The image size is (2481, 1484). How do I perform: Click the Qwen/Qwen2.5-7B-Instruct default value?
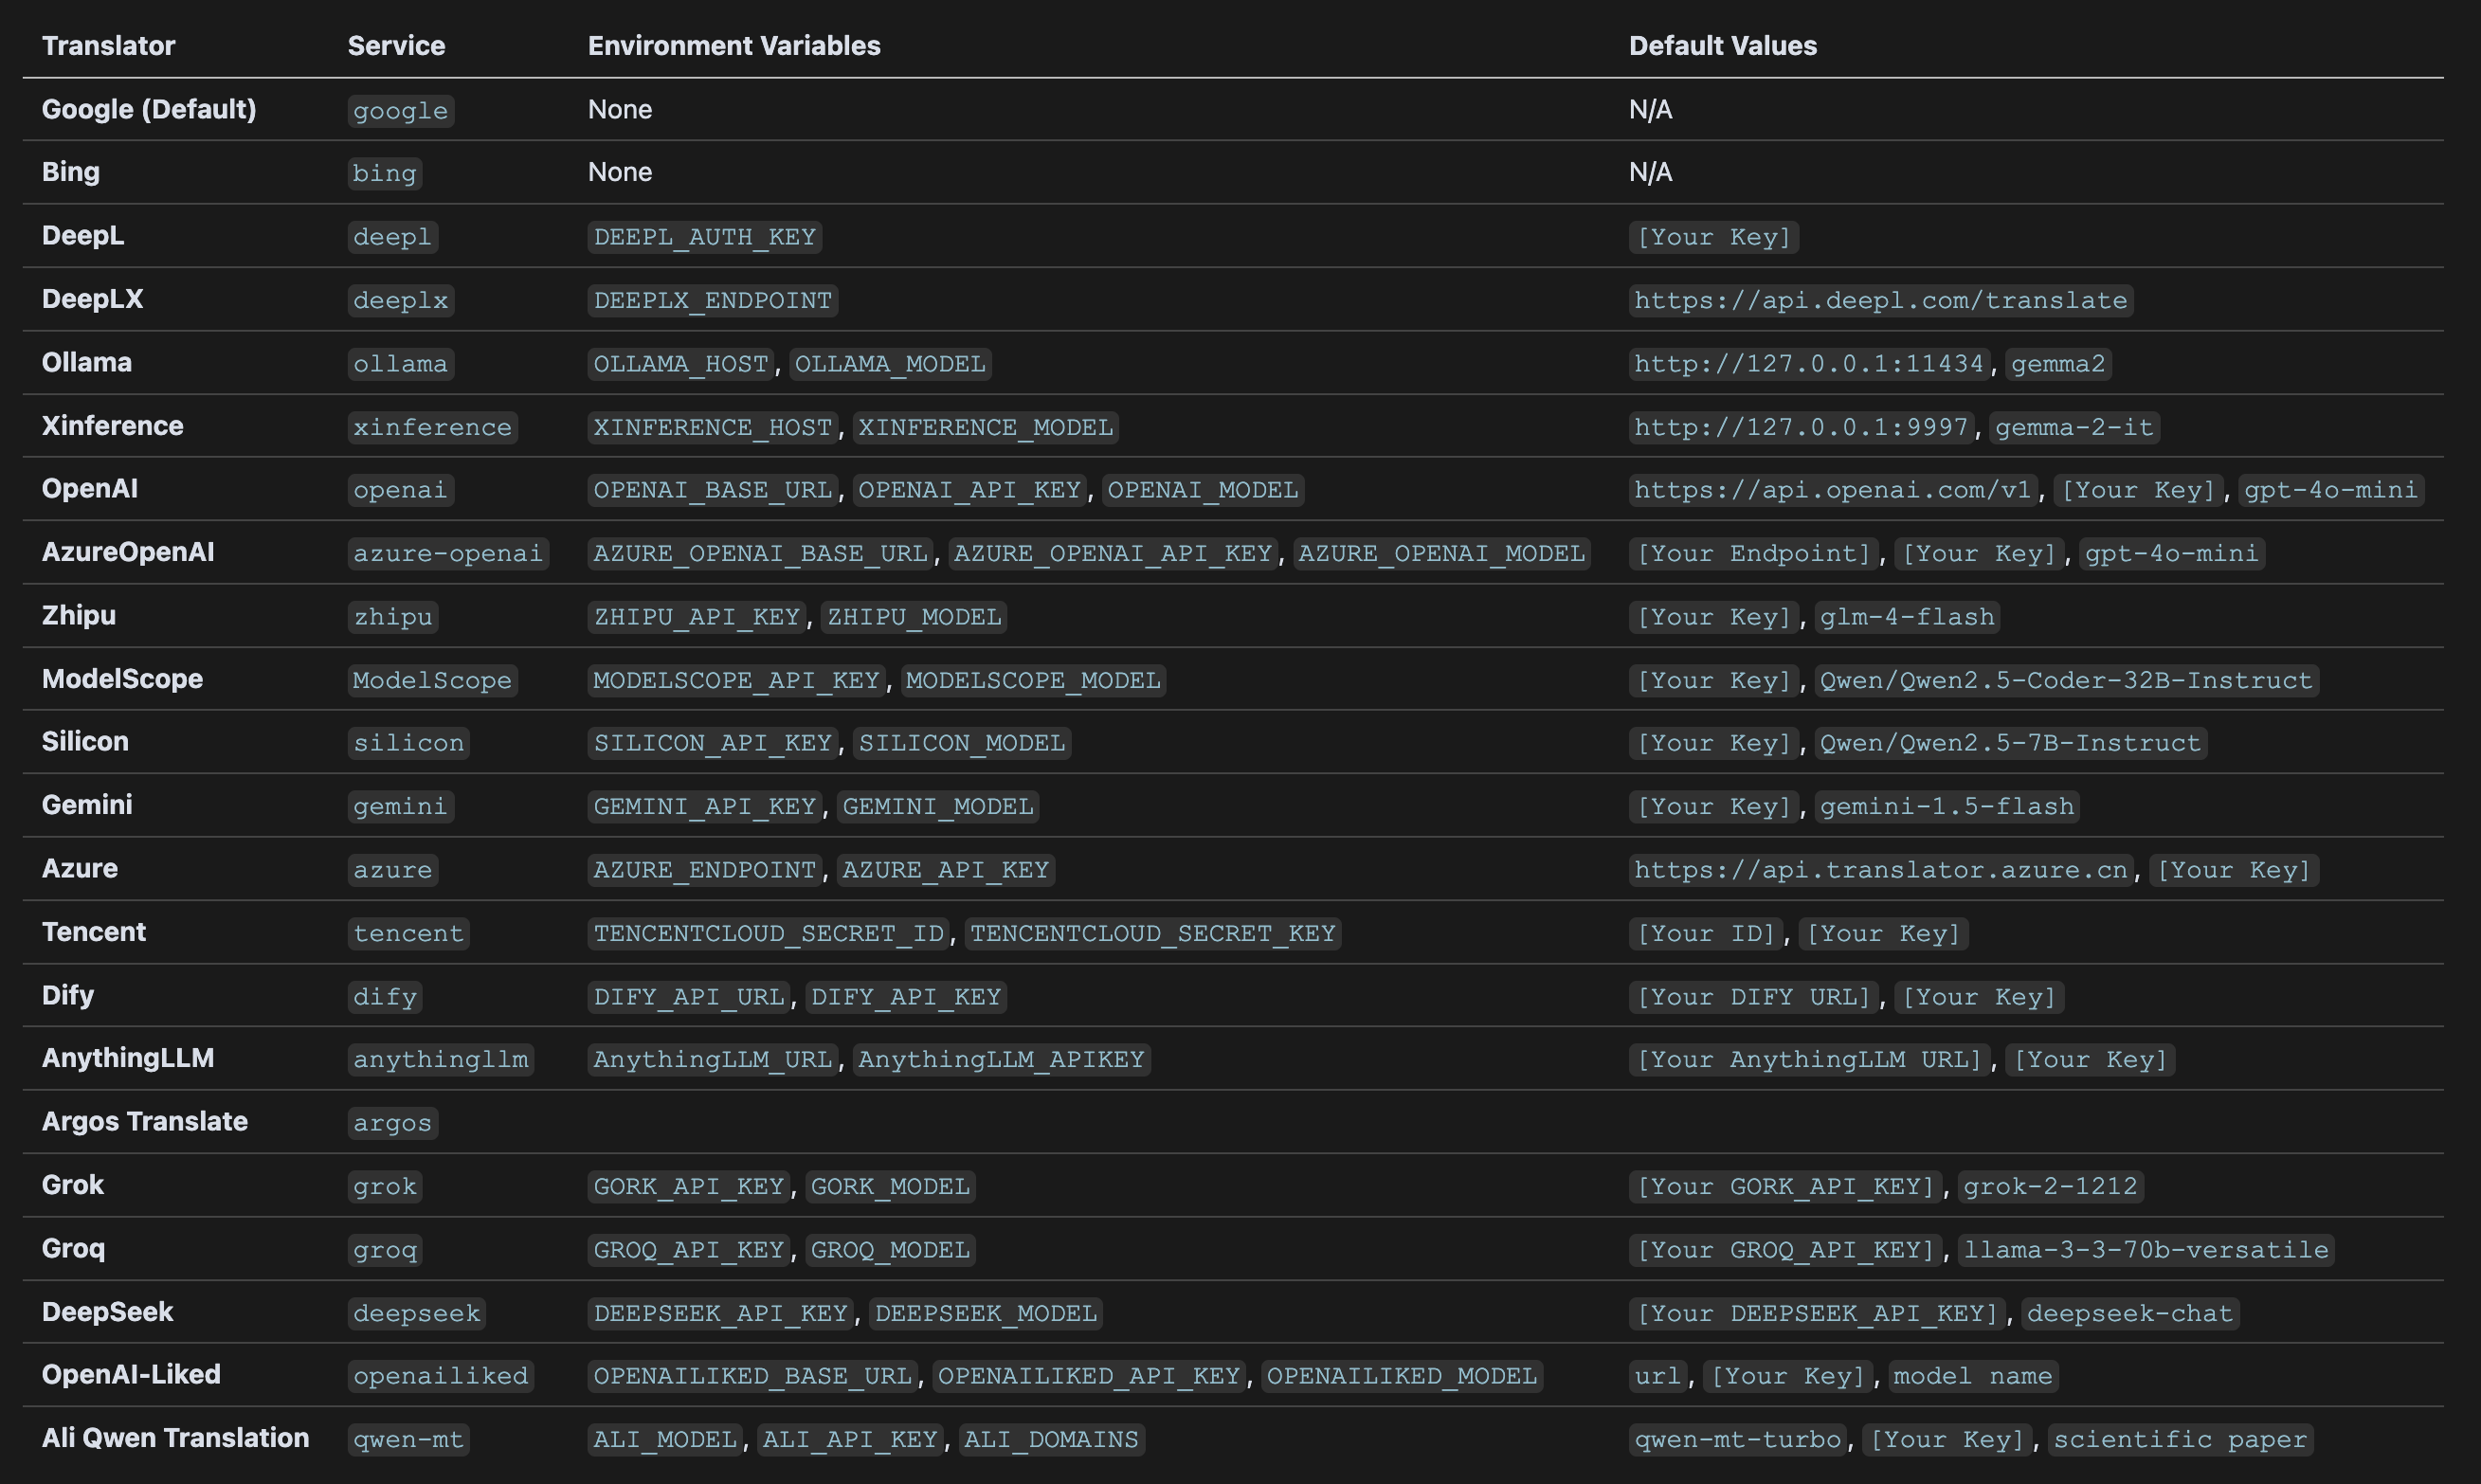(x=2010, y=743)
